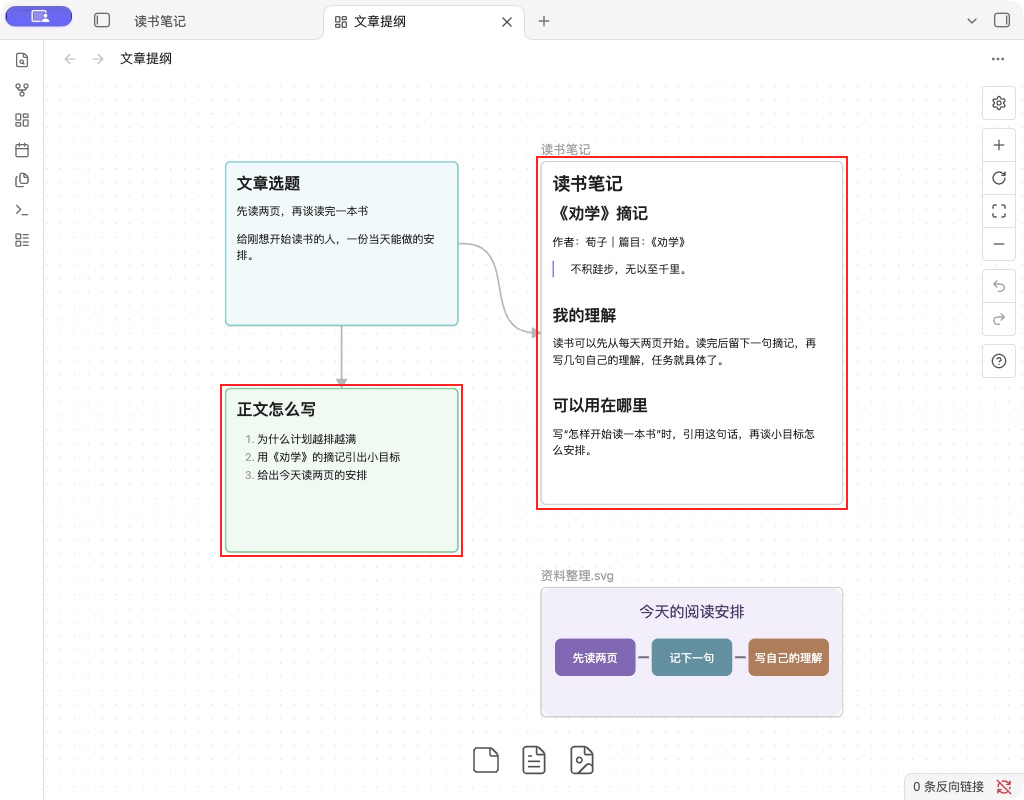1024x800 pixels.
Task: Show 0 条反向链接 in status bar
Action: [x=948, y=787]
